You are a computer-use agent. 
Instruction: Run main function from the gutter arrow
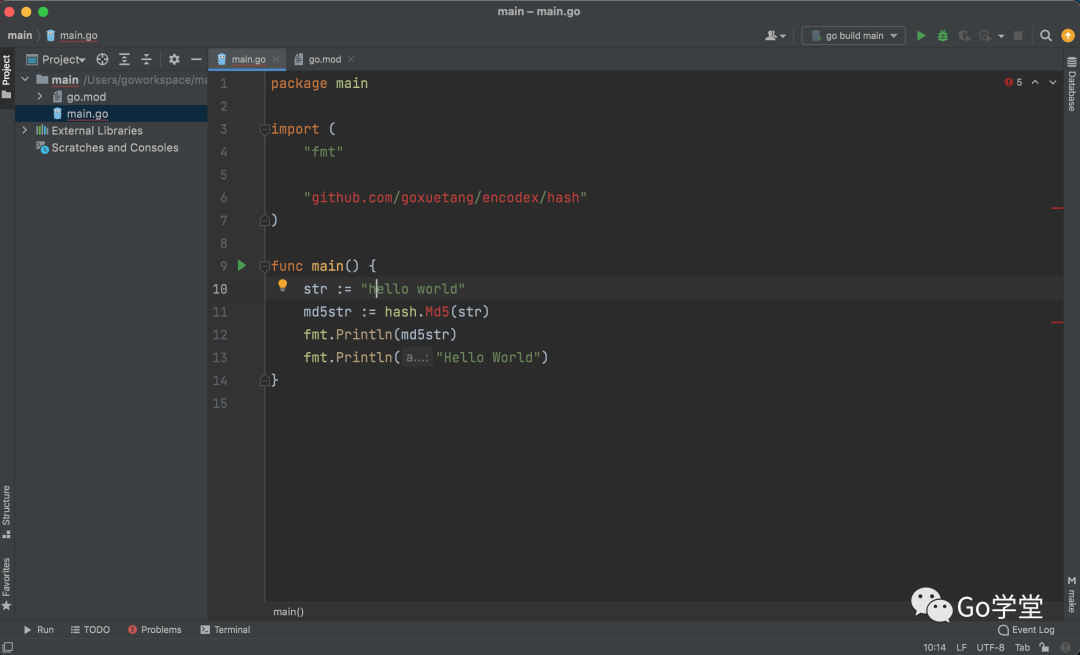coord(242,266)
